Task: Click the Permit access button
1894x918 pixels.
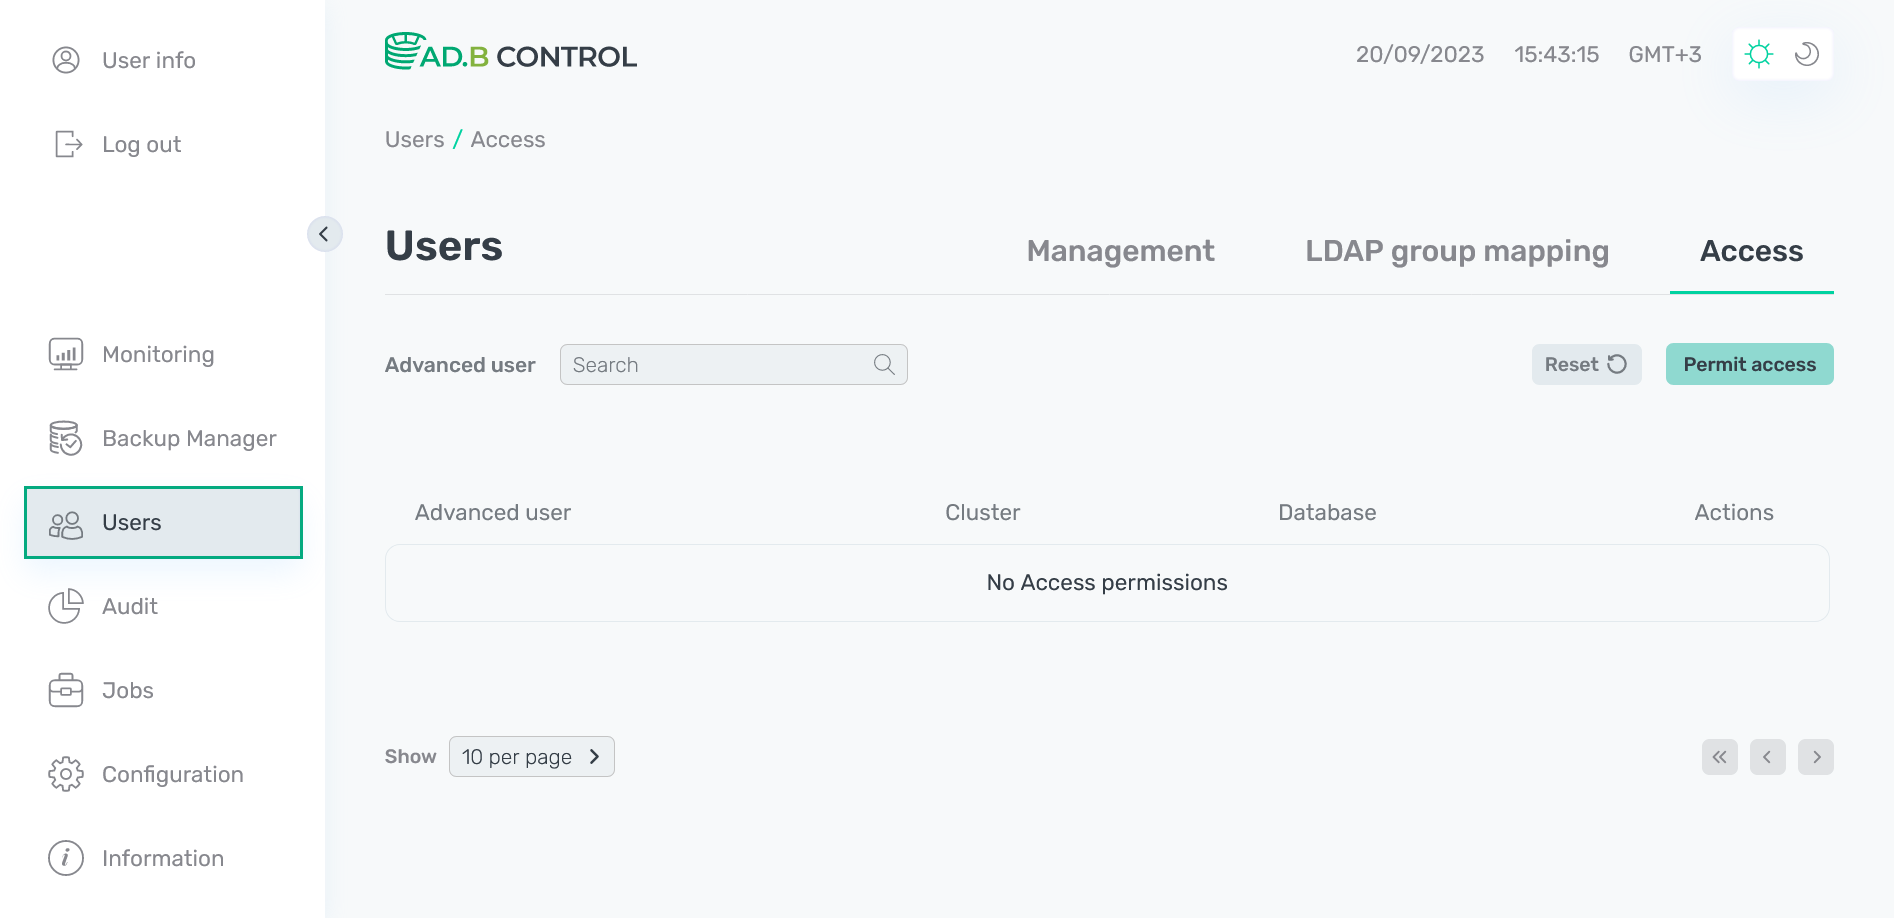Action: pyautogui.click(x=1749, y=364)
